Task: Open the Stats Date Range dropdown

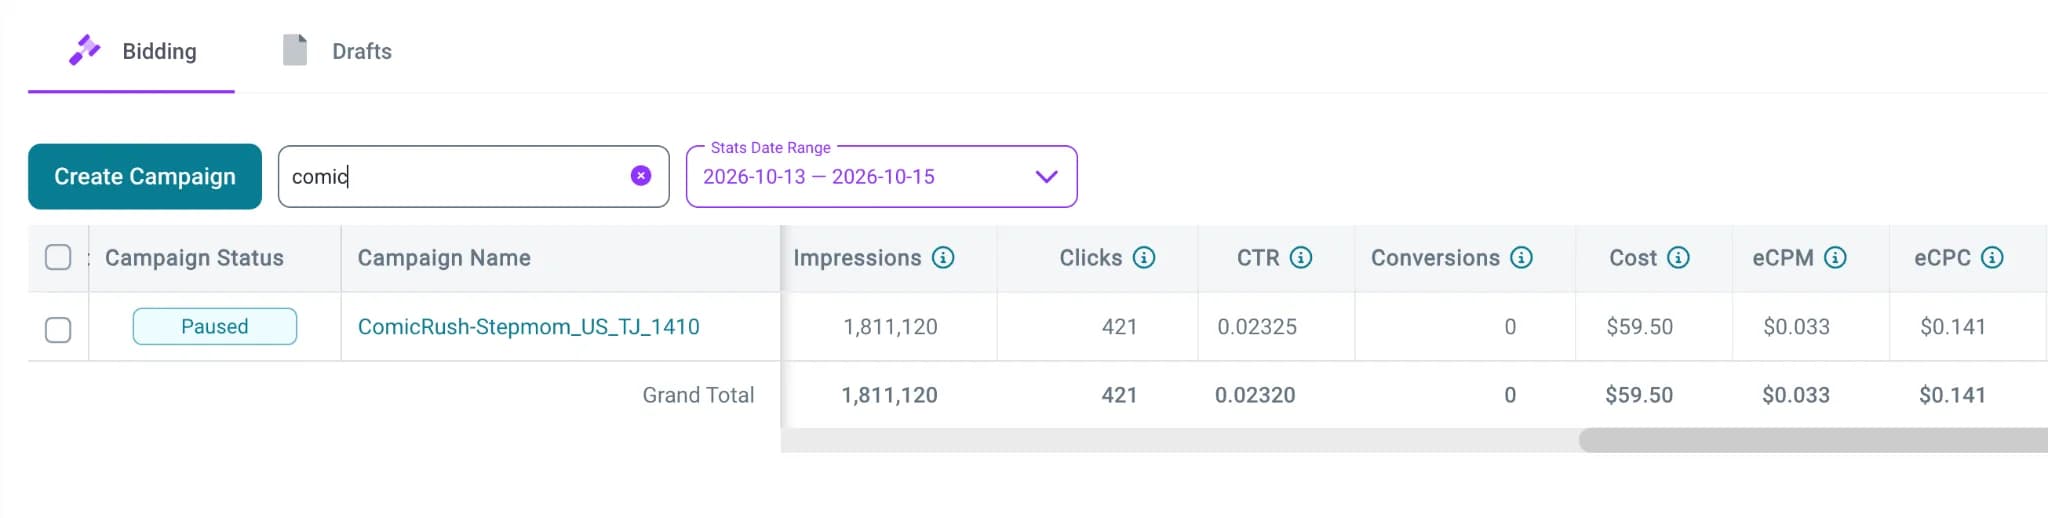Action: (881, 177)
